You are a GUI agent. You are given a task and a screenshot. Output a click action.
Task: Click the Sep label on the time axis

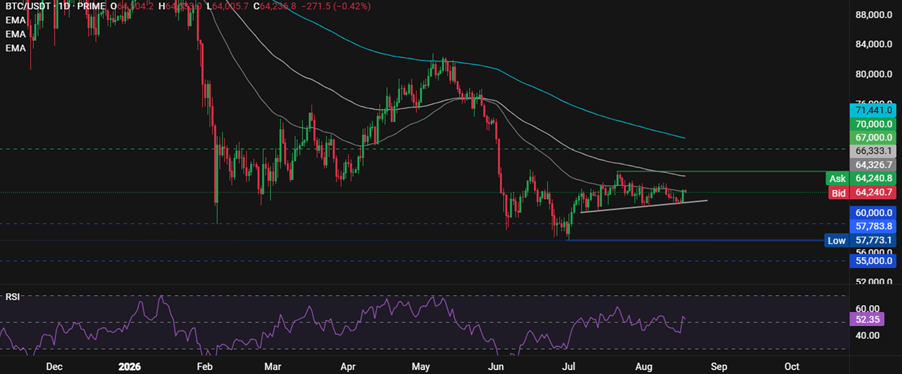coord(719,367)
